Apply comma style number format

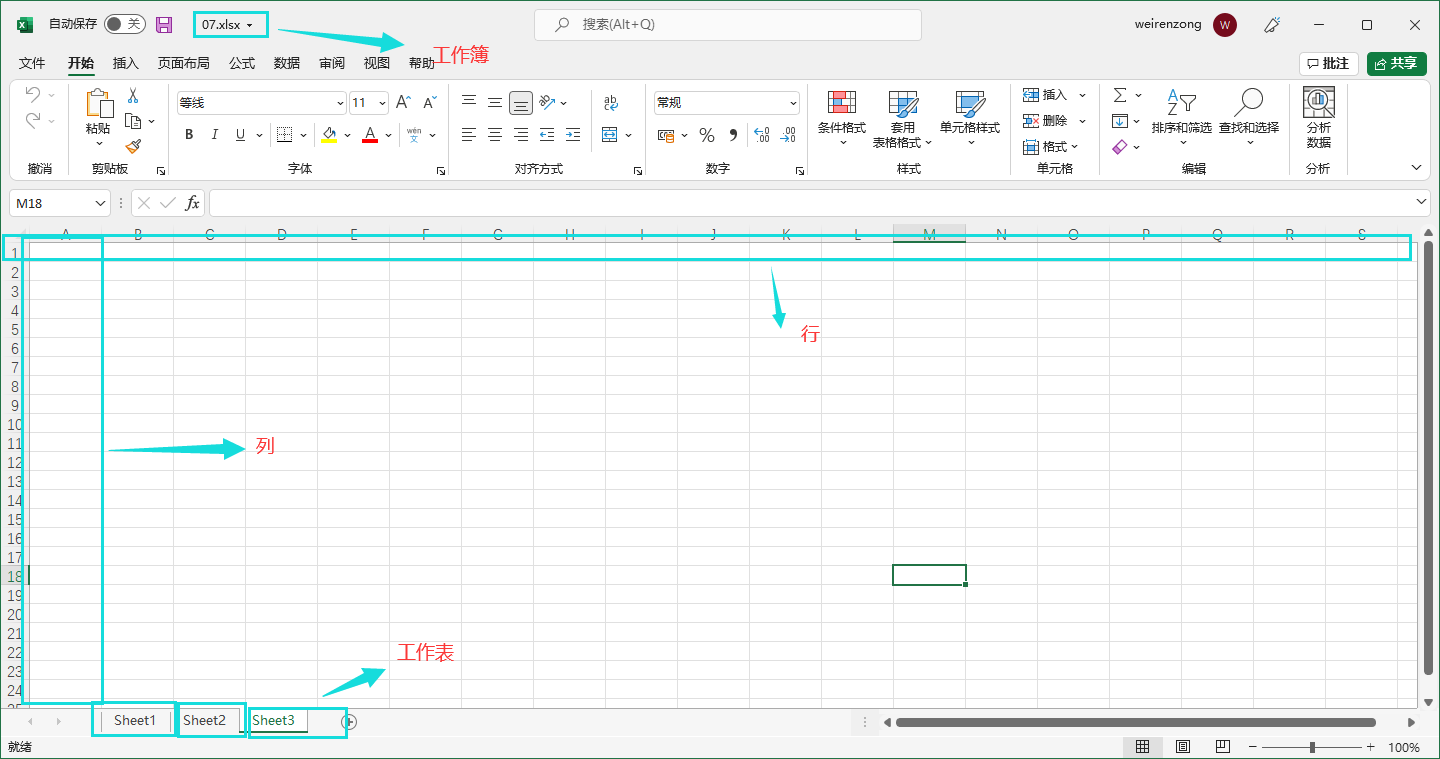click(x=733, y=135)
